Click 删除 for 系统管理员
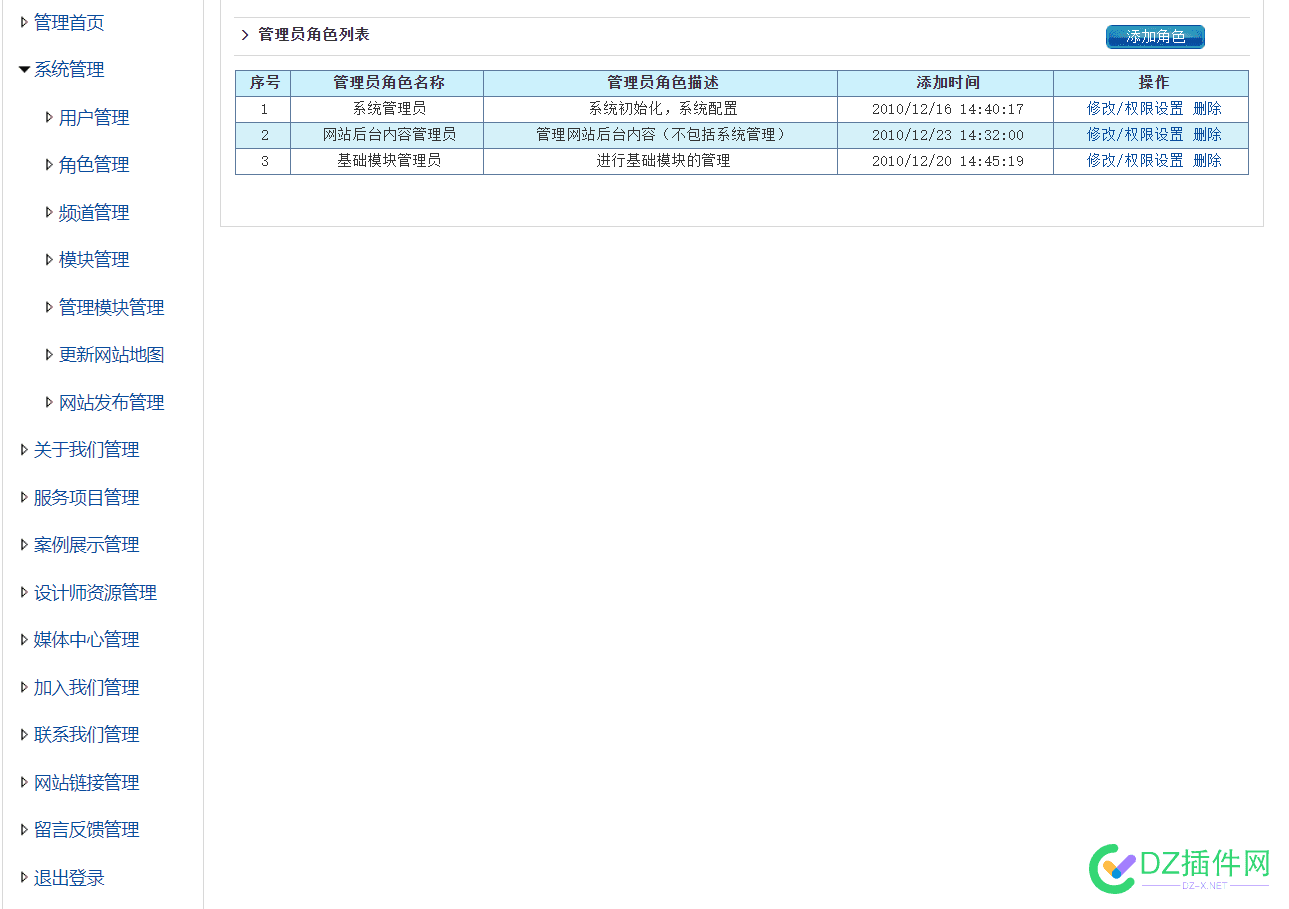Screen dimensions: 1289x909 pos(1207,109)
